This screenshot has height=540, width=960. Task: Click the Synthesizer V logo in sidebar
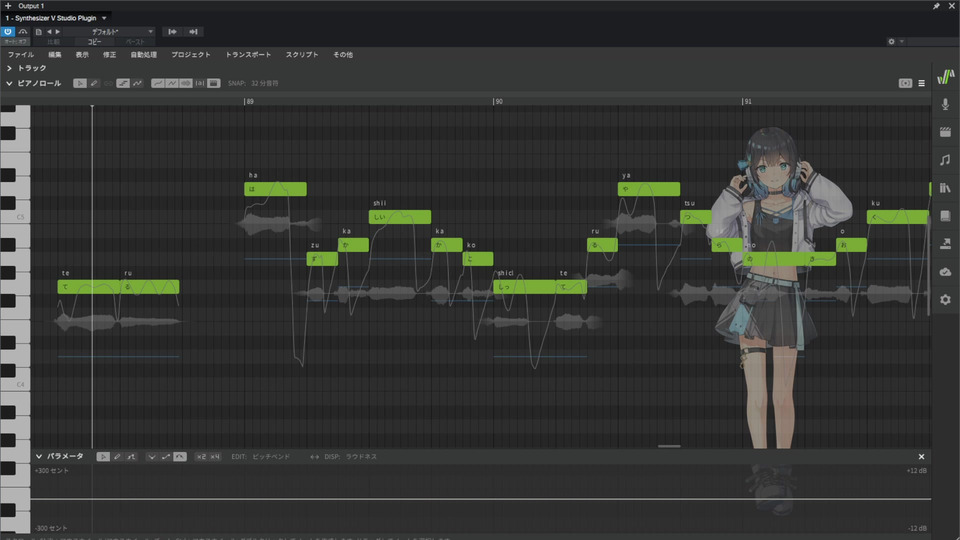point(945,77)
